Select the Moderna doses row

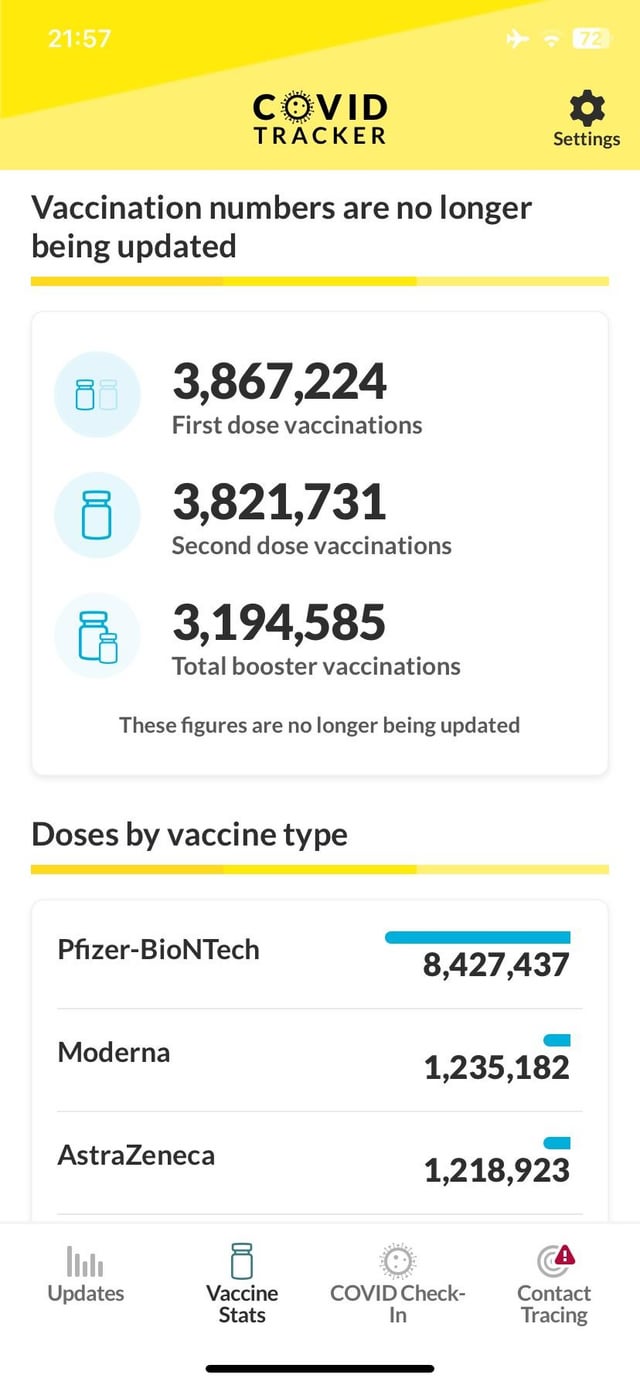point(320,1060)
